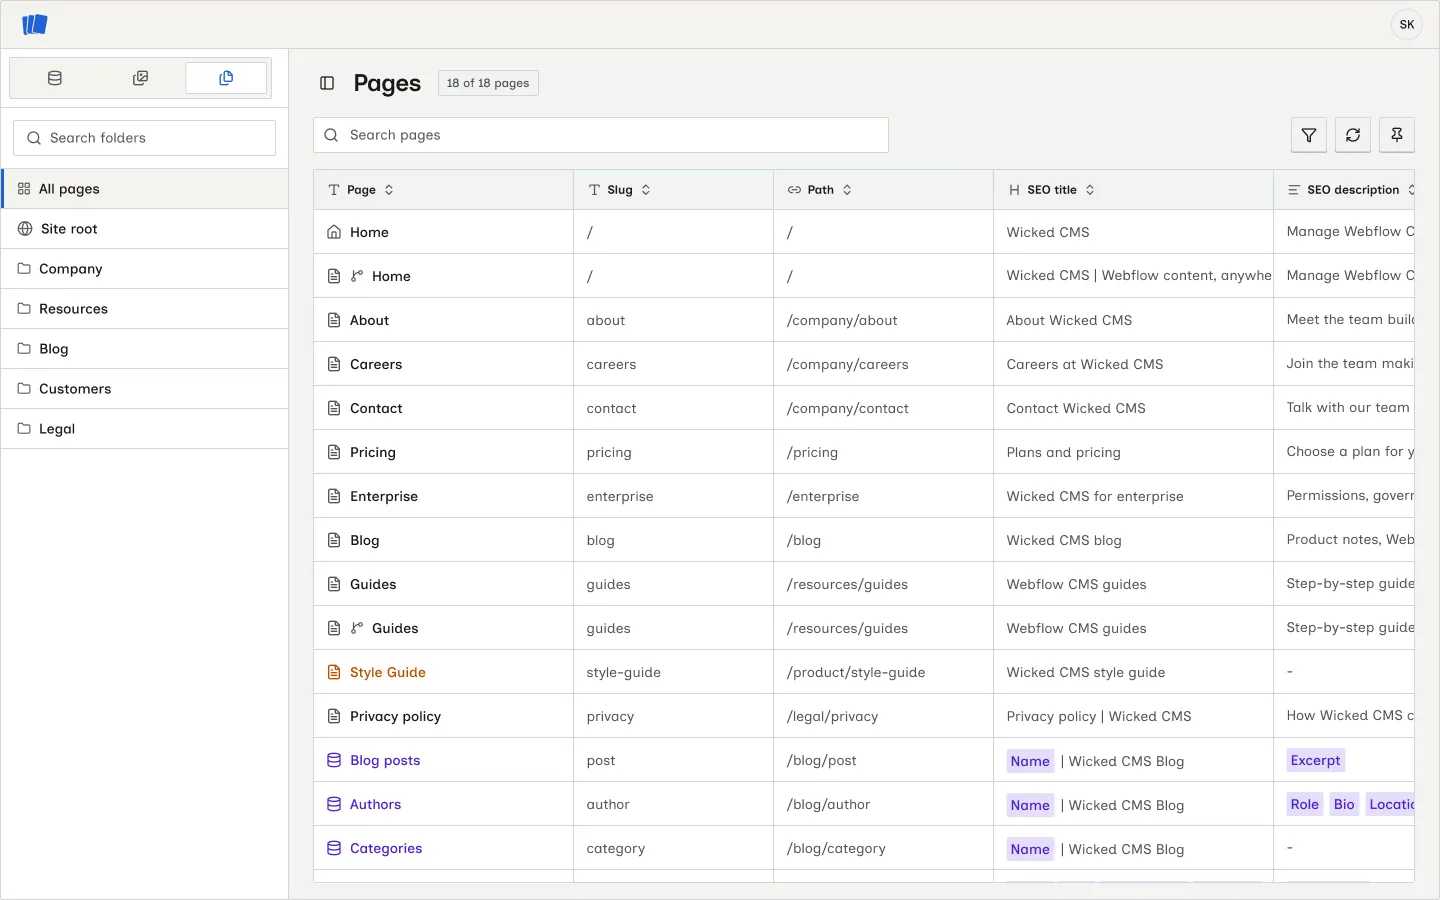This screenshot has width=1440, height=900.
Task: Click the Wicked CMS logo
Action: point(35,24)
